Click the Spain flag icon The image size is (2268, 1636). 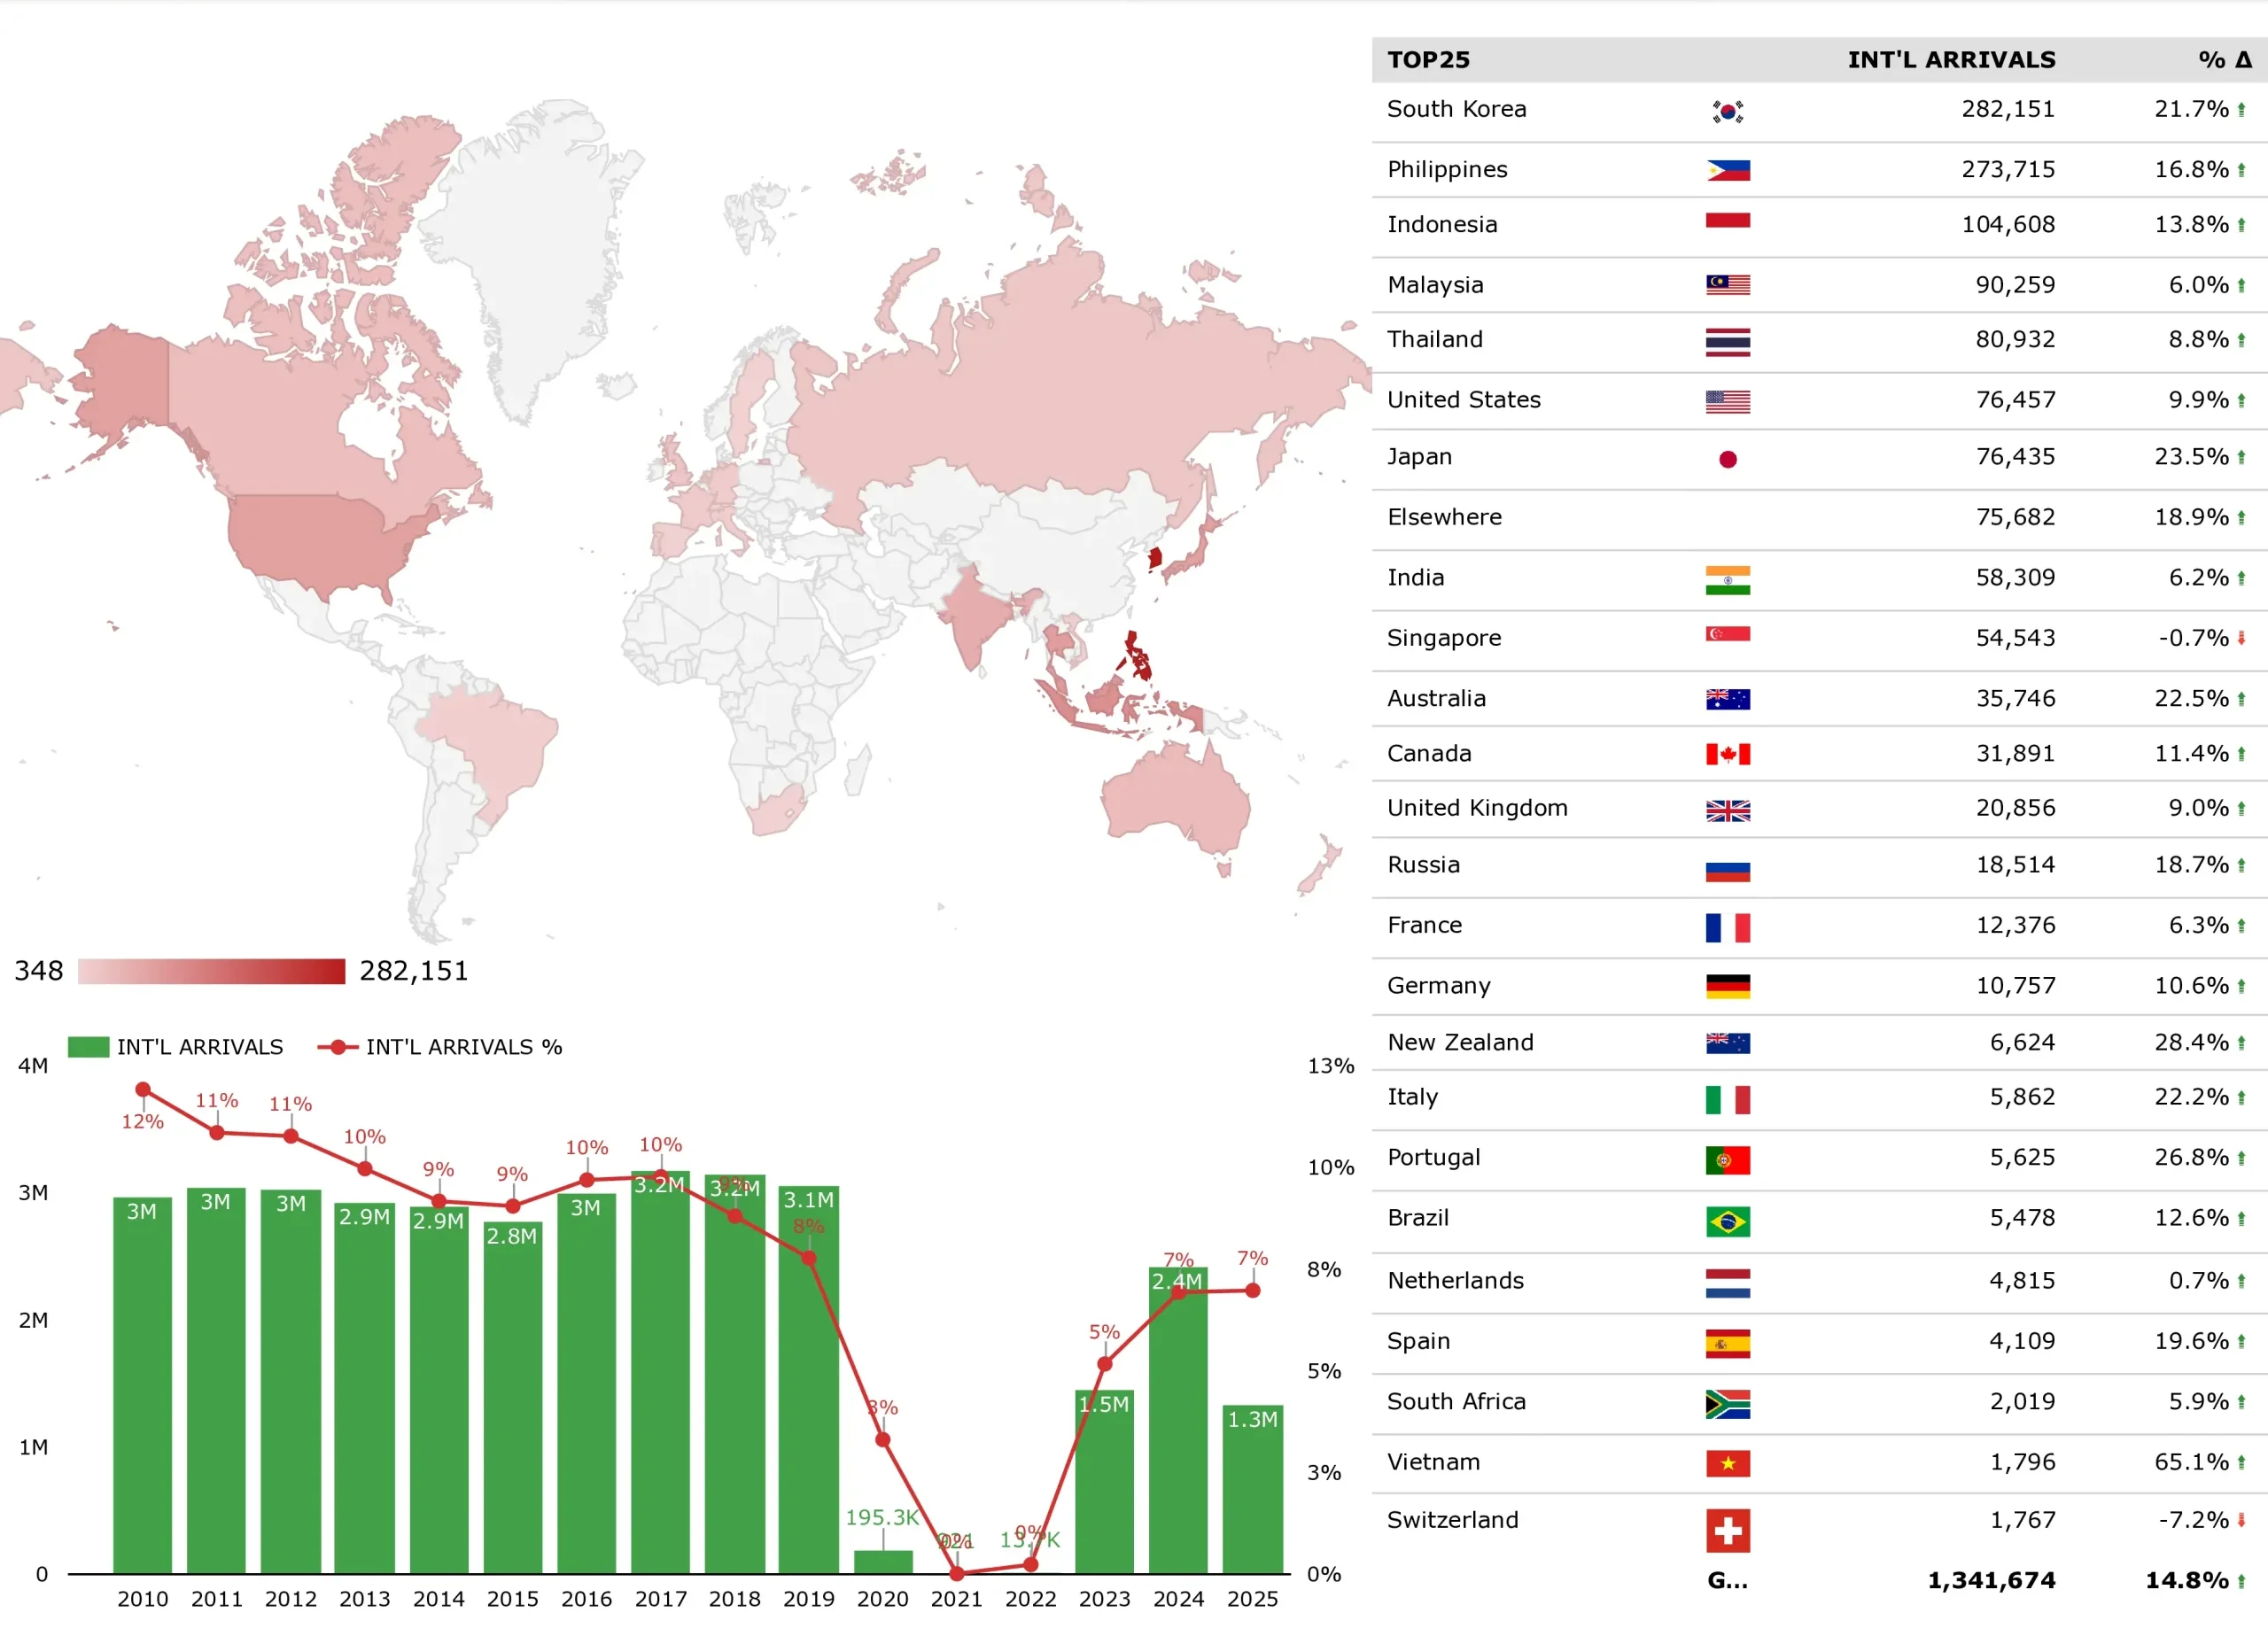(1727, 1344)
